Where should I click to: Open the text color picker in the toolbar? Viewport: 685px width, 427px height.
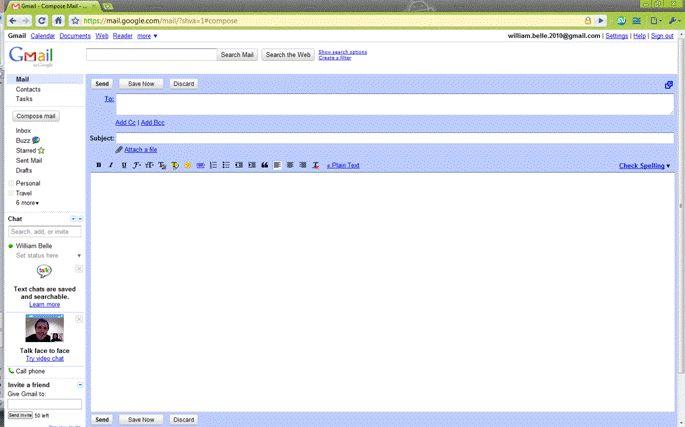[162, 165]
